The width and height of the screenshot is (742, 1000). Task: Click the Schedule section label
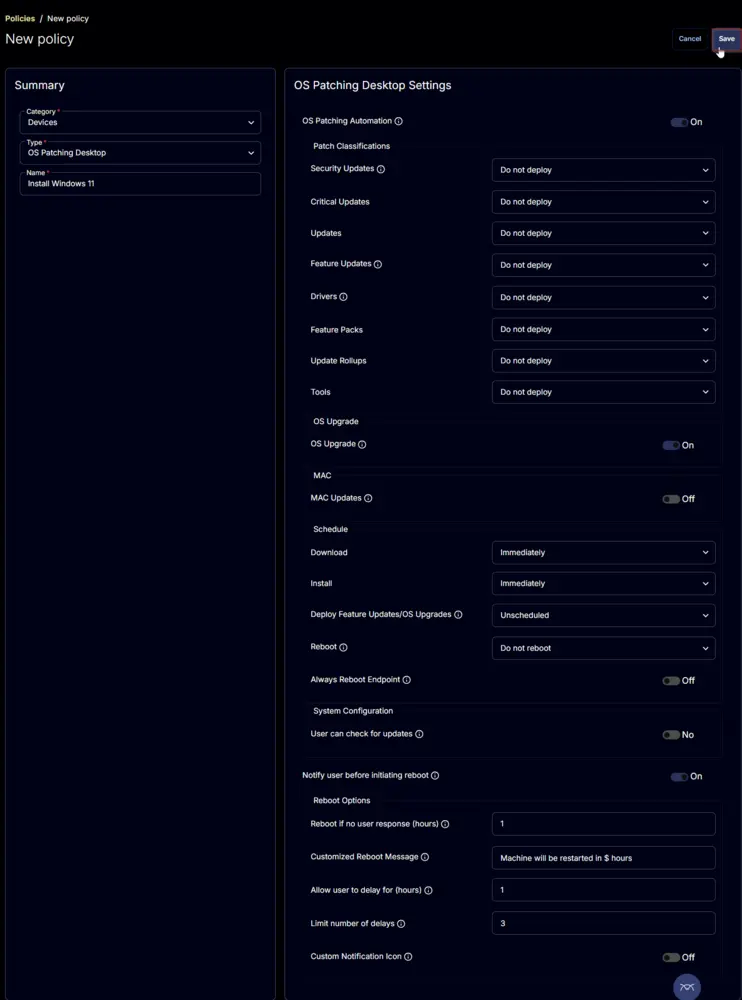[330, 529]
